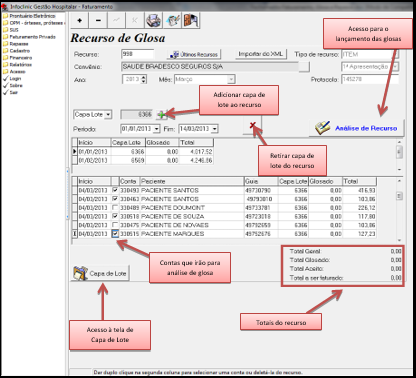The height and width of the screenshot is (378, 416).
Task: Click the Últimos Recursos button
Action: click(194, 54)
